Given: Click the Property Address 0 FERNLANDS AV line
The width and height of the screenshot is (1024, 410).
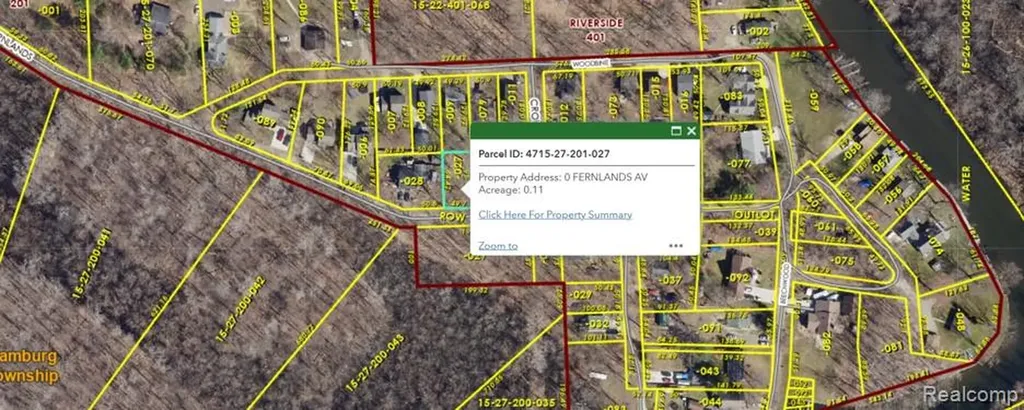Looking at the screenshot, I should tap(564, 177).
